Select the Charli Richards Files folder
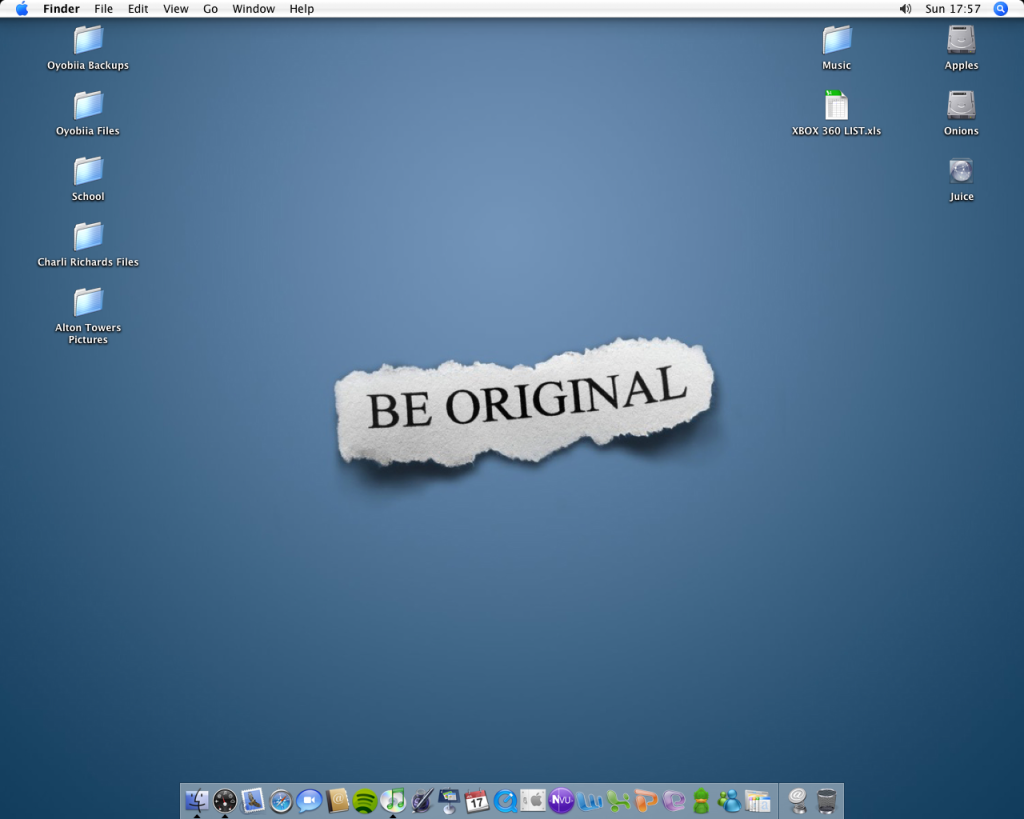The image size is (1024, 819). 88,244
